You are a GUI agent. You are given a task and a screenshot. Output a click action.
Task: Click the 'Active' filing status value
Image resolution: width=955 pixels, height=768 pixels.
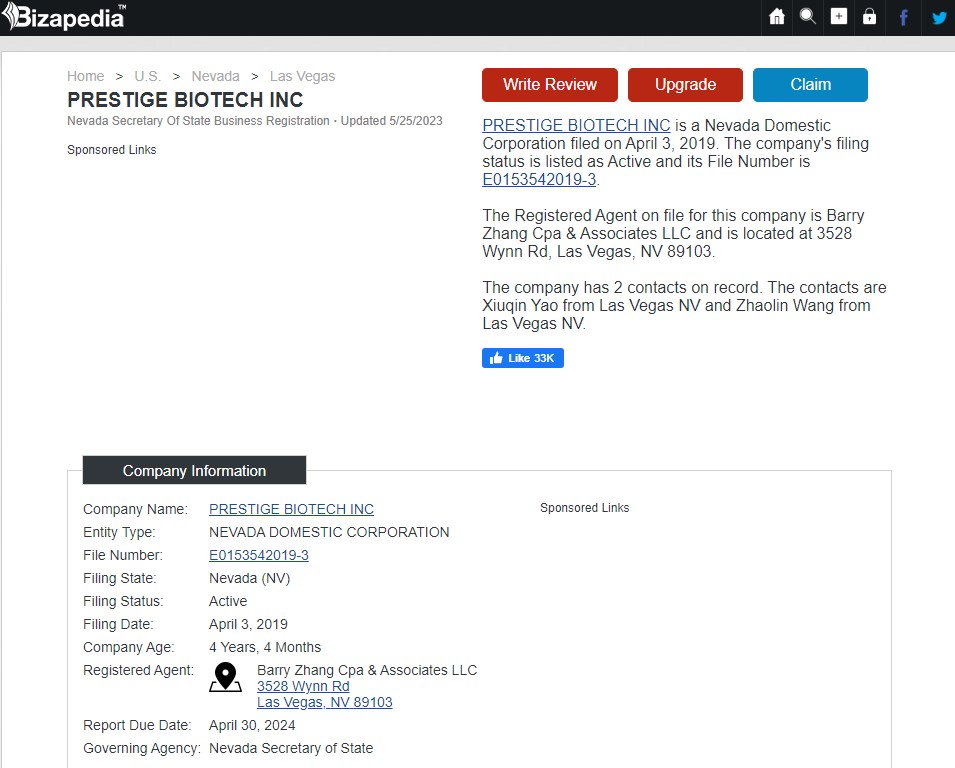228,601
